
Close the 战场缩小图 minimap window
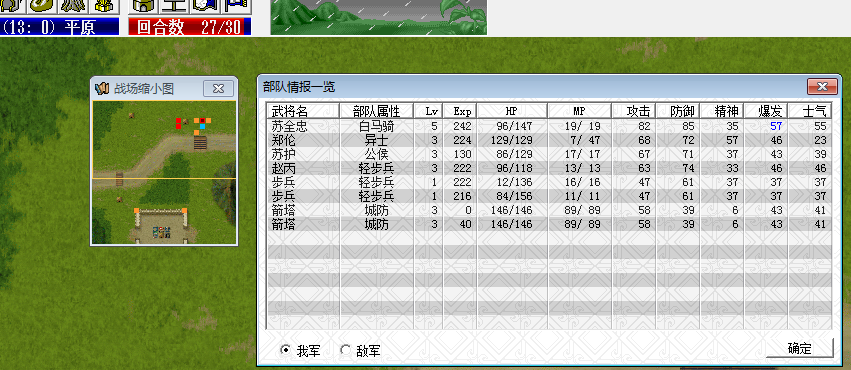pos(218,88)
